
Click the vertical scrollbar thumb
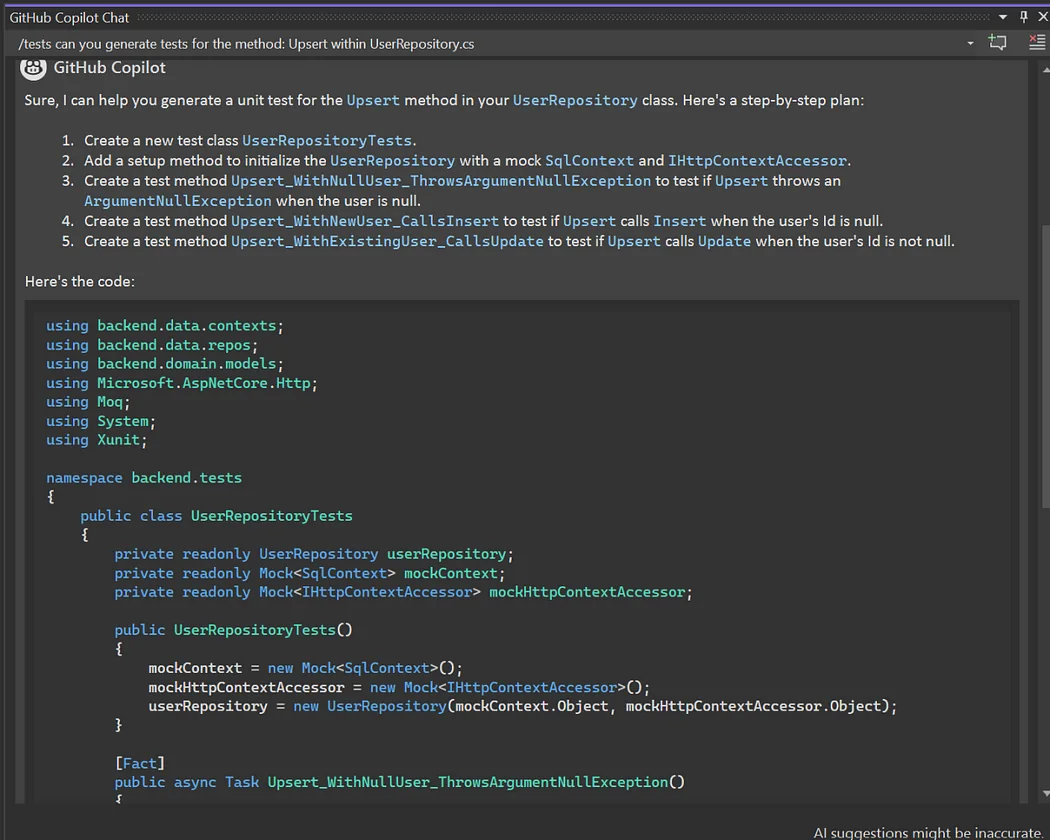[x=1045, y=366]
